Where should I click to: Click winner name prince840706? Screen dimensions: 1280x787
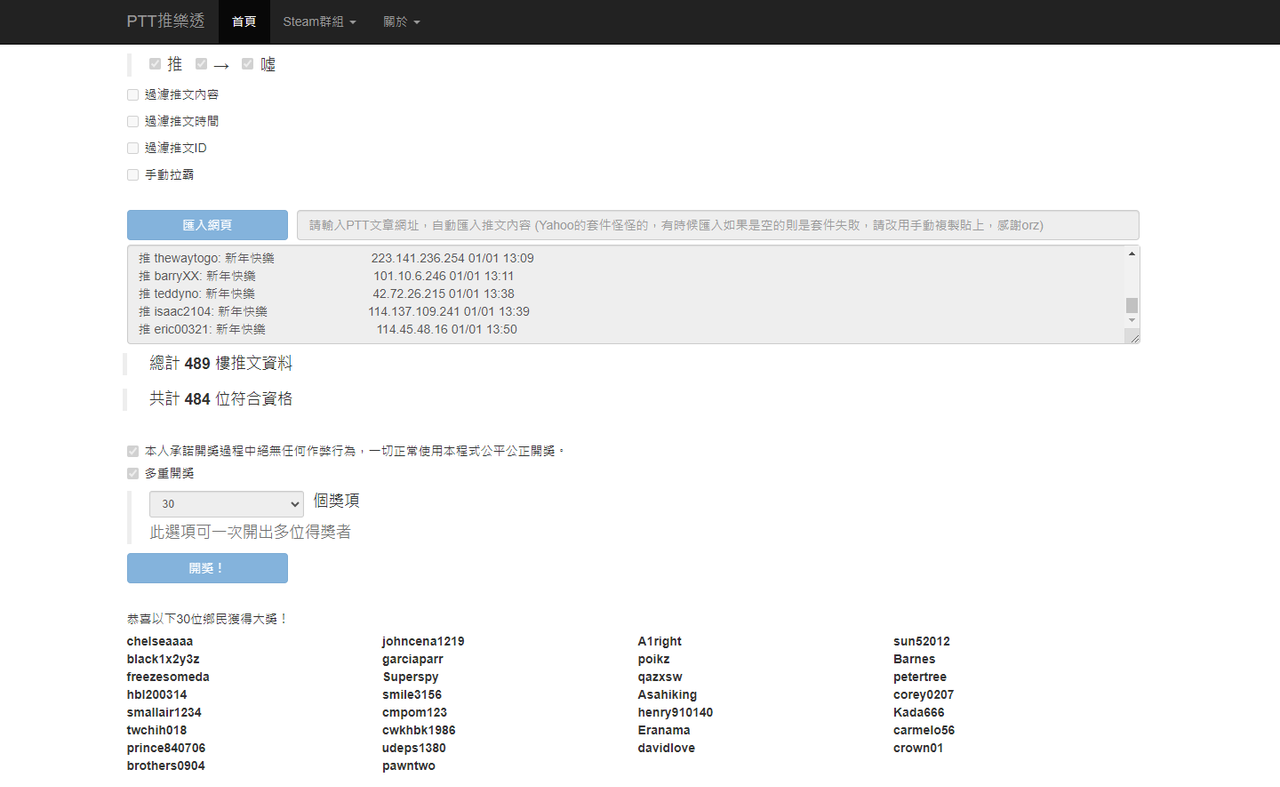coord(166,748)
